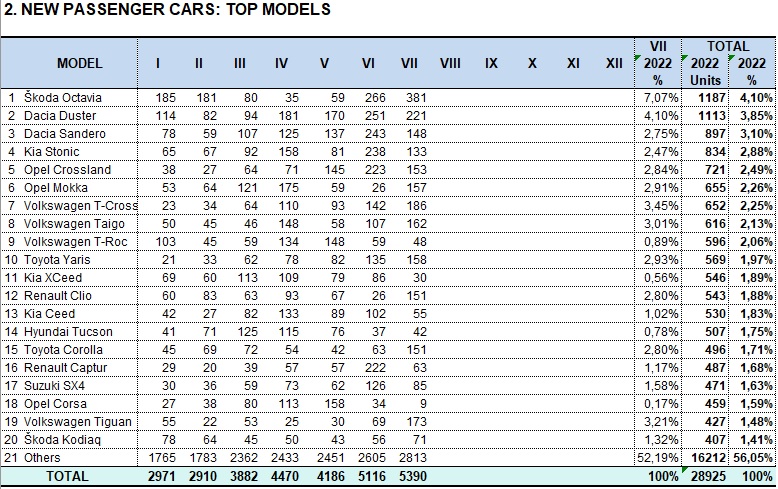The width and height of the screenshot is (778, 489).
Task: Click the green marker on grand total 28925
Action: click(x=684, y=470)
